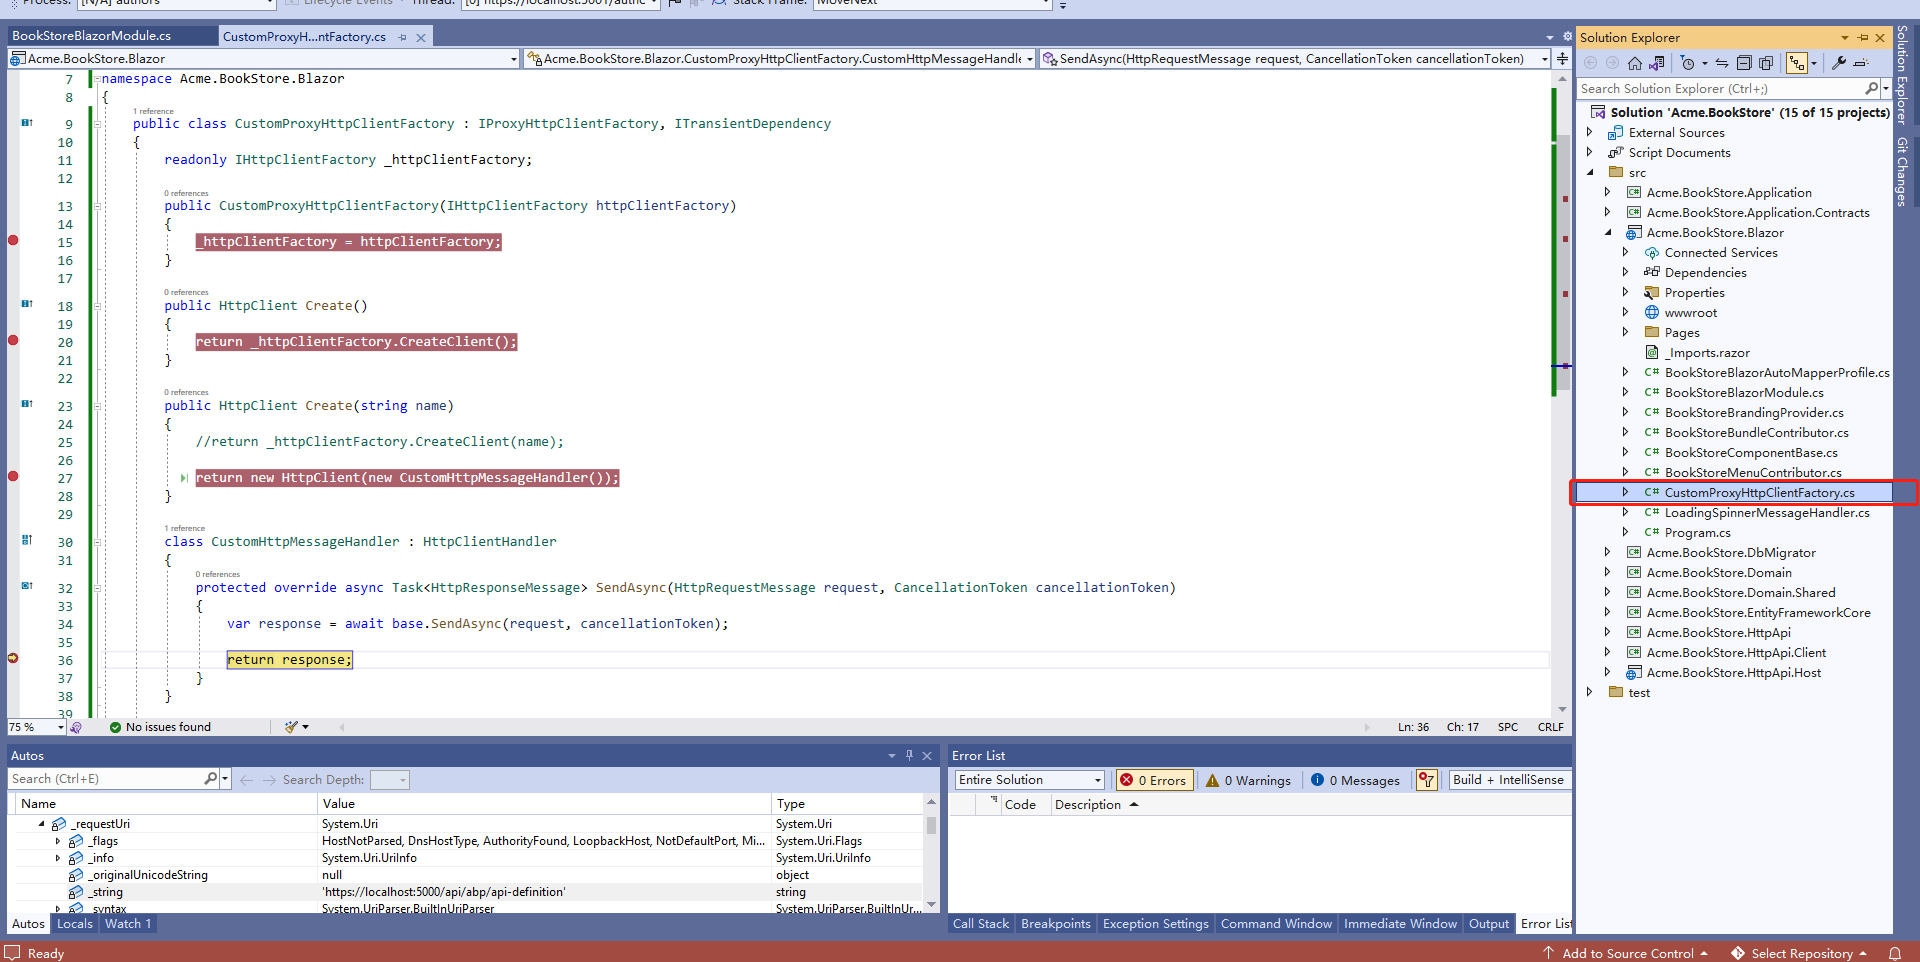Toggle Preview Selected Items in Solution Explorer
The width and height of the screenshot is (1920, 962).
pos(1767,63)
